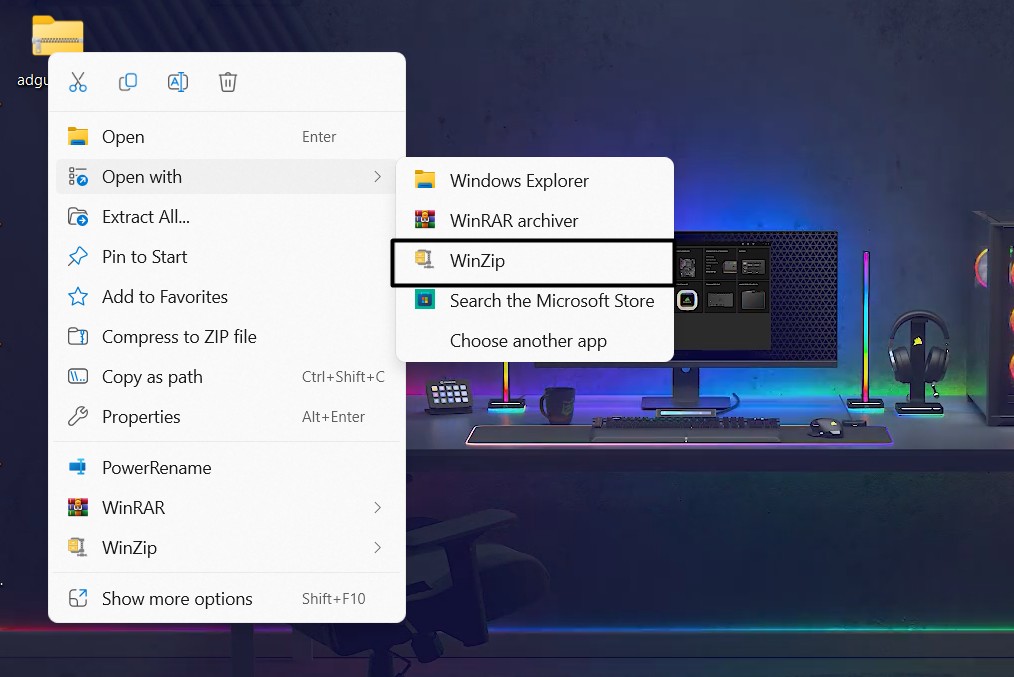The image size is (1014, 677).
Task: Click the Copy icon in the context menu
Action: [x=128, y=82]
